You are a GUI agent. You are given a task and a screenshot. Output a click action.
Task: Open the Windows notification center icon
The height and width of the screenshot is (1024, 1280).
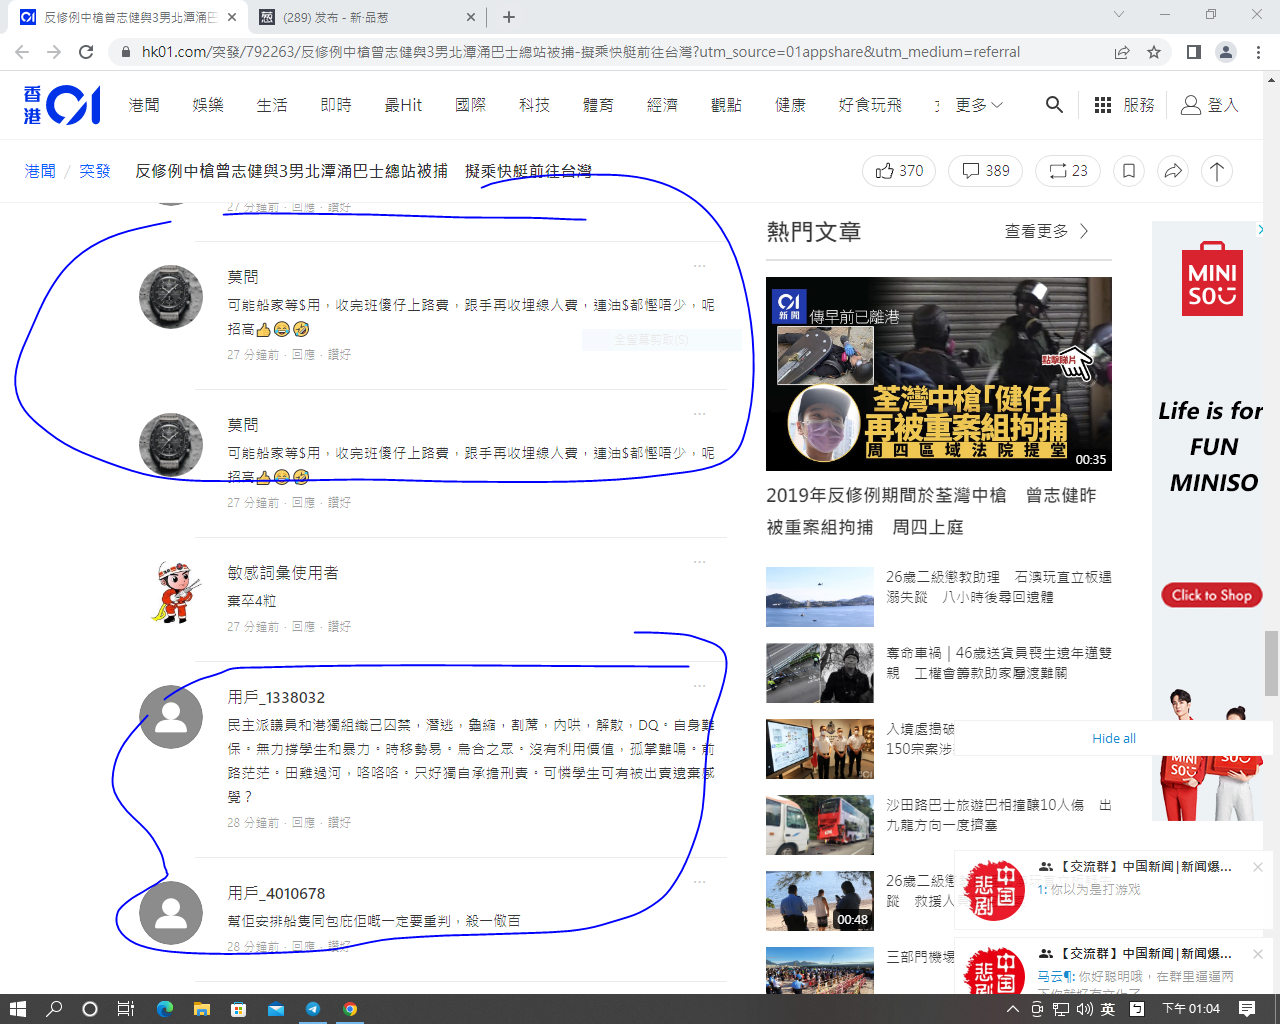click(x=1247, y=1009)
